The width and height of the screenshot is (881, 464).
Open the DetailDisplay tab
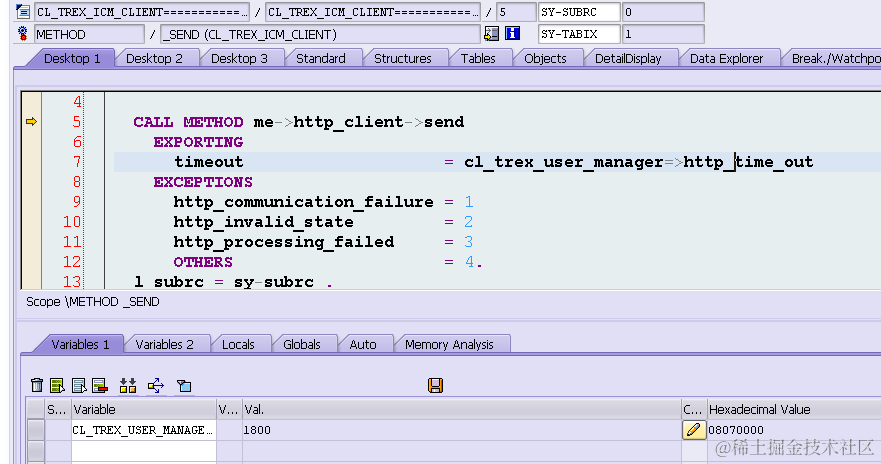click(628, 58)
